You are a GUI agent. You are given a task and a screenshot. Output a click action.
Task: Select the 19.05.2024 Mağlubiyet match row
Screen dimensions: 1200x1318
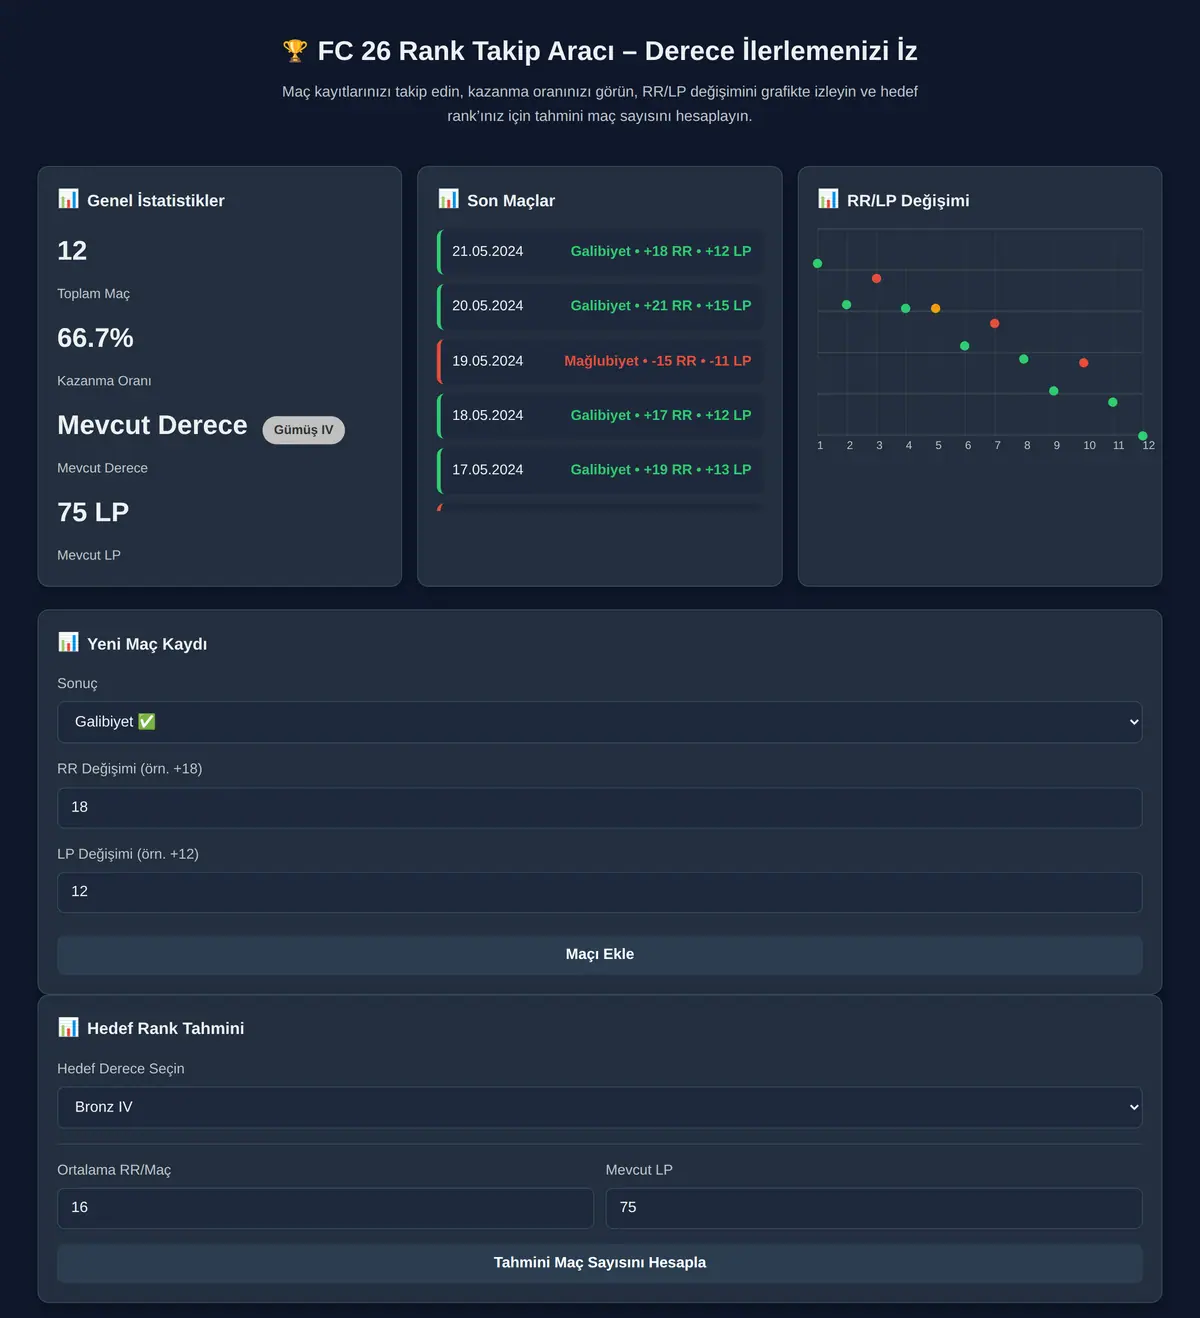[600, 361]
